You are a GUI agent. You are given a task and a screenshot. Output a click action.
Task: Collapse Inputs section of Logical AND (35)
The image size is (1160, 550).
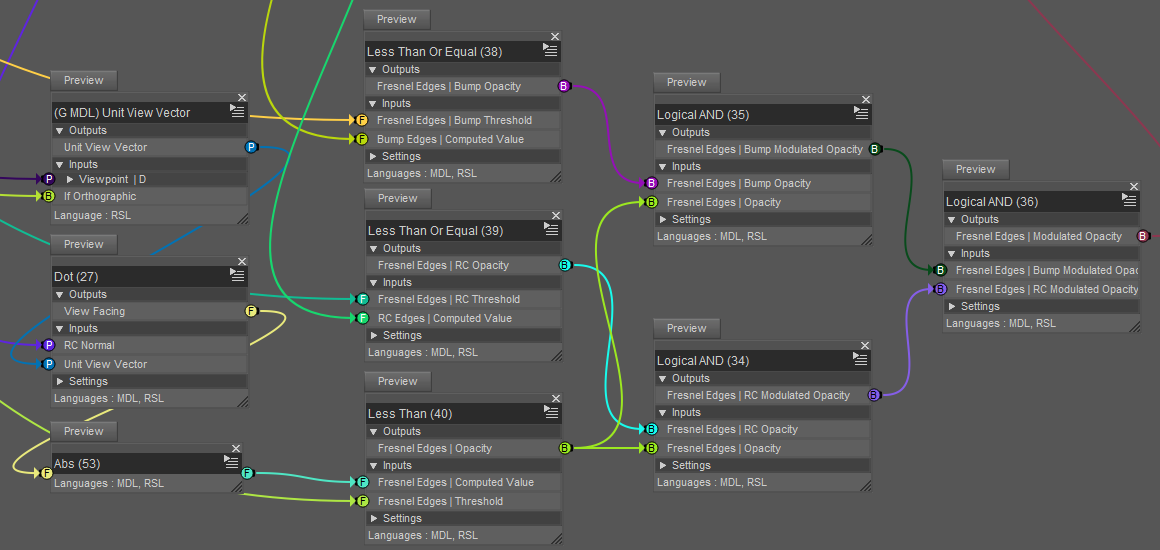coord(661,167)
